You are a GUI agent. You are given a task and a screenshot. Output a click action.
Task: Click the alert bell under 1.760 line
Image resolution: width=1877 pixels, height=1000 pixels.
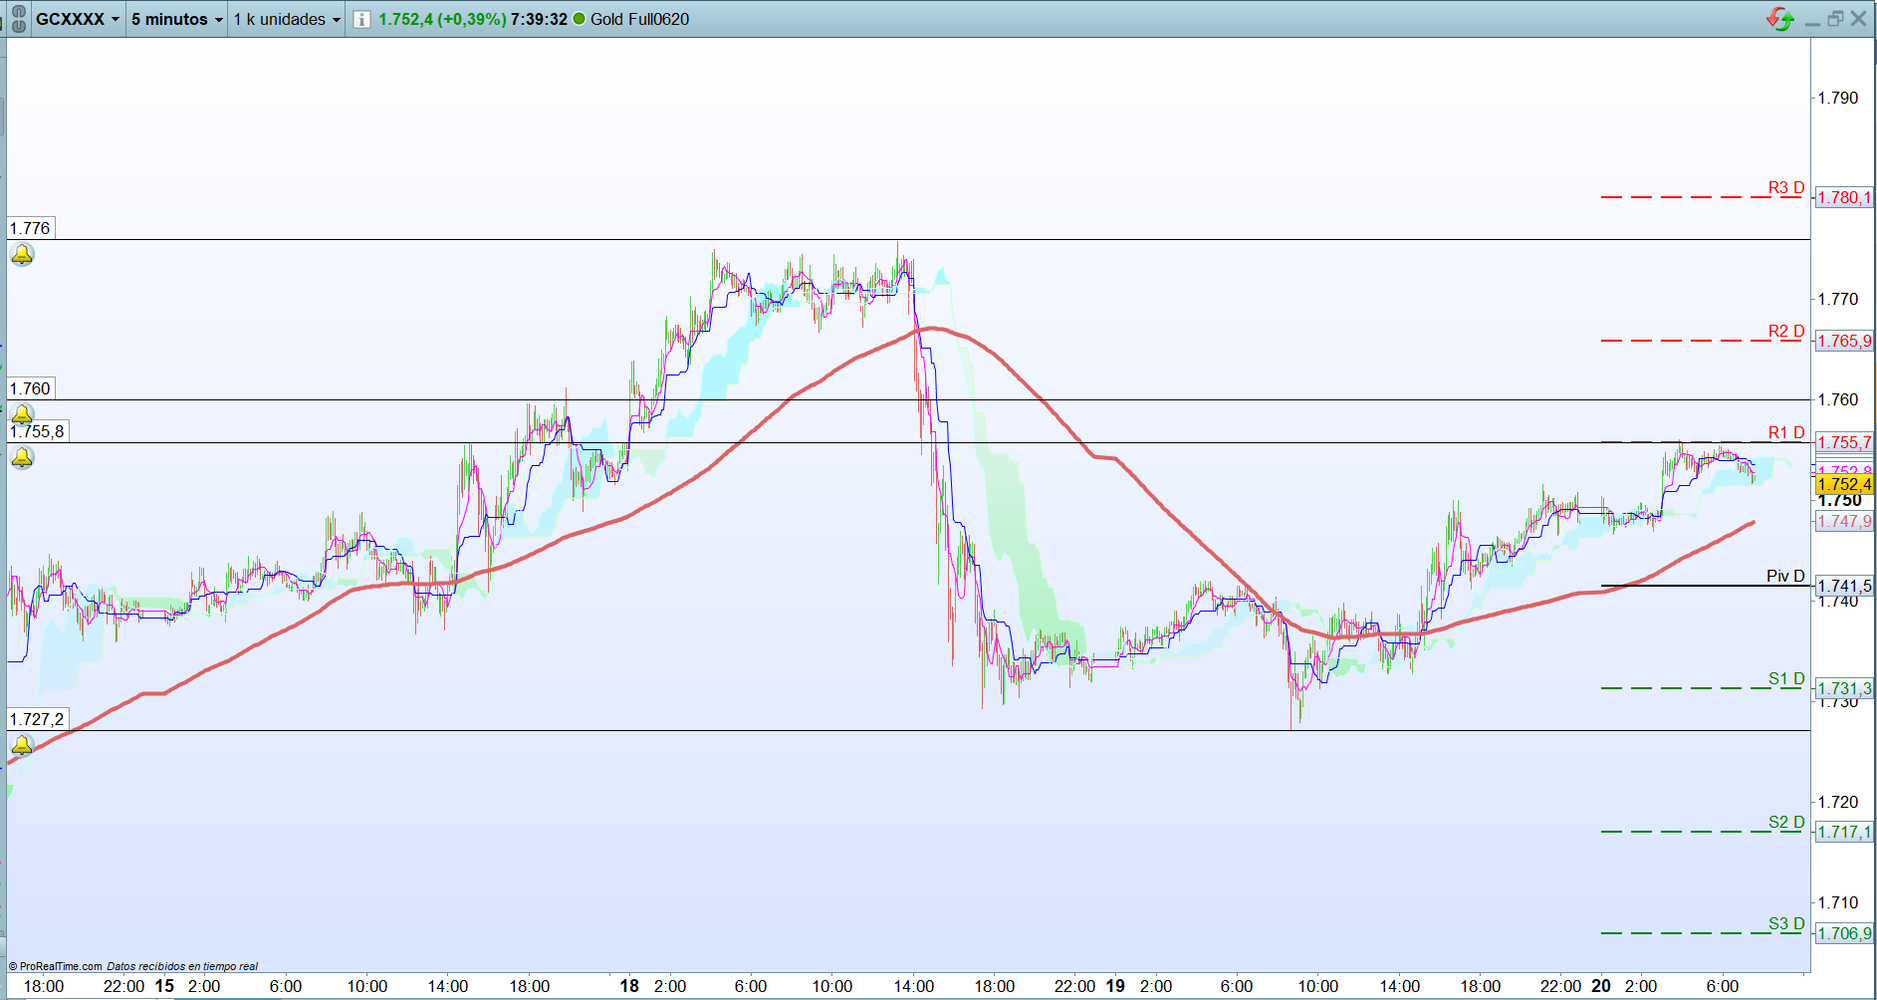click(x=22, y=414)
